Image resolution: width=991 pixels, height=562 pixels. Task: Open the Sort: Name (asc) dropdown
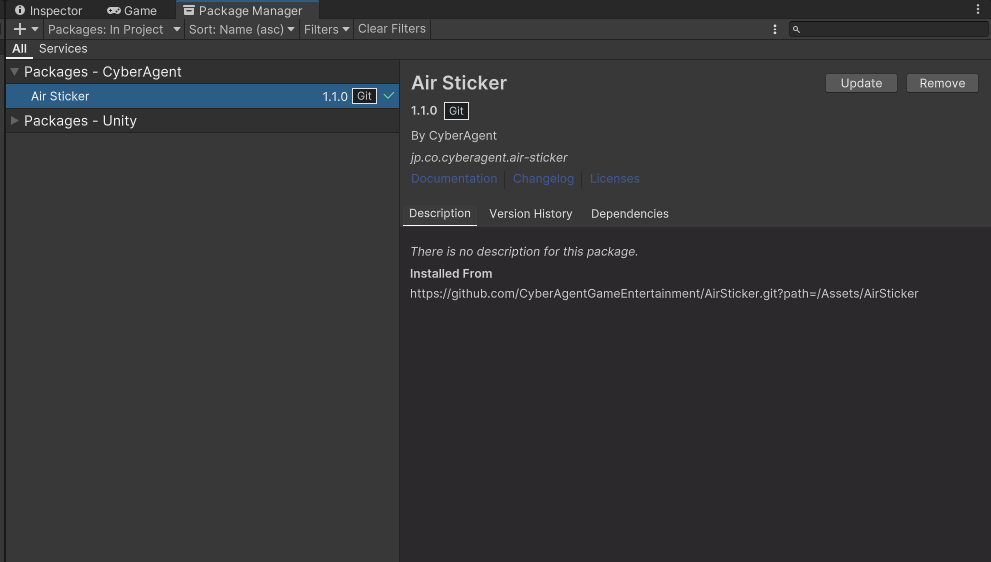[241, 29]
